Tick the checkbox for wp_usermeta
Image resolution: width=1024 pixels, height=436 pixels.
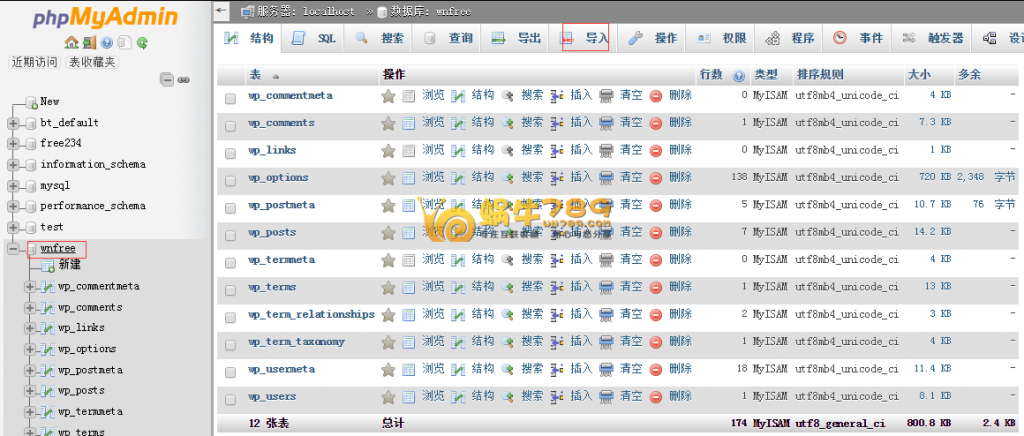click(x=231, y=370)
